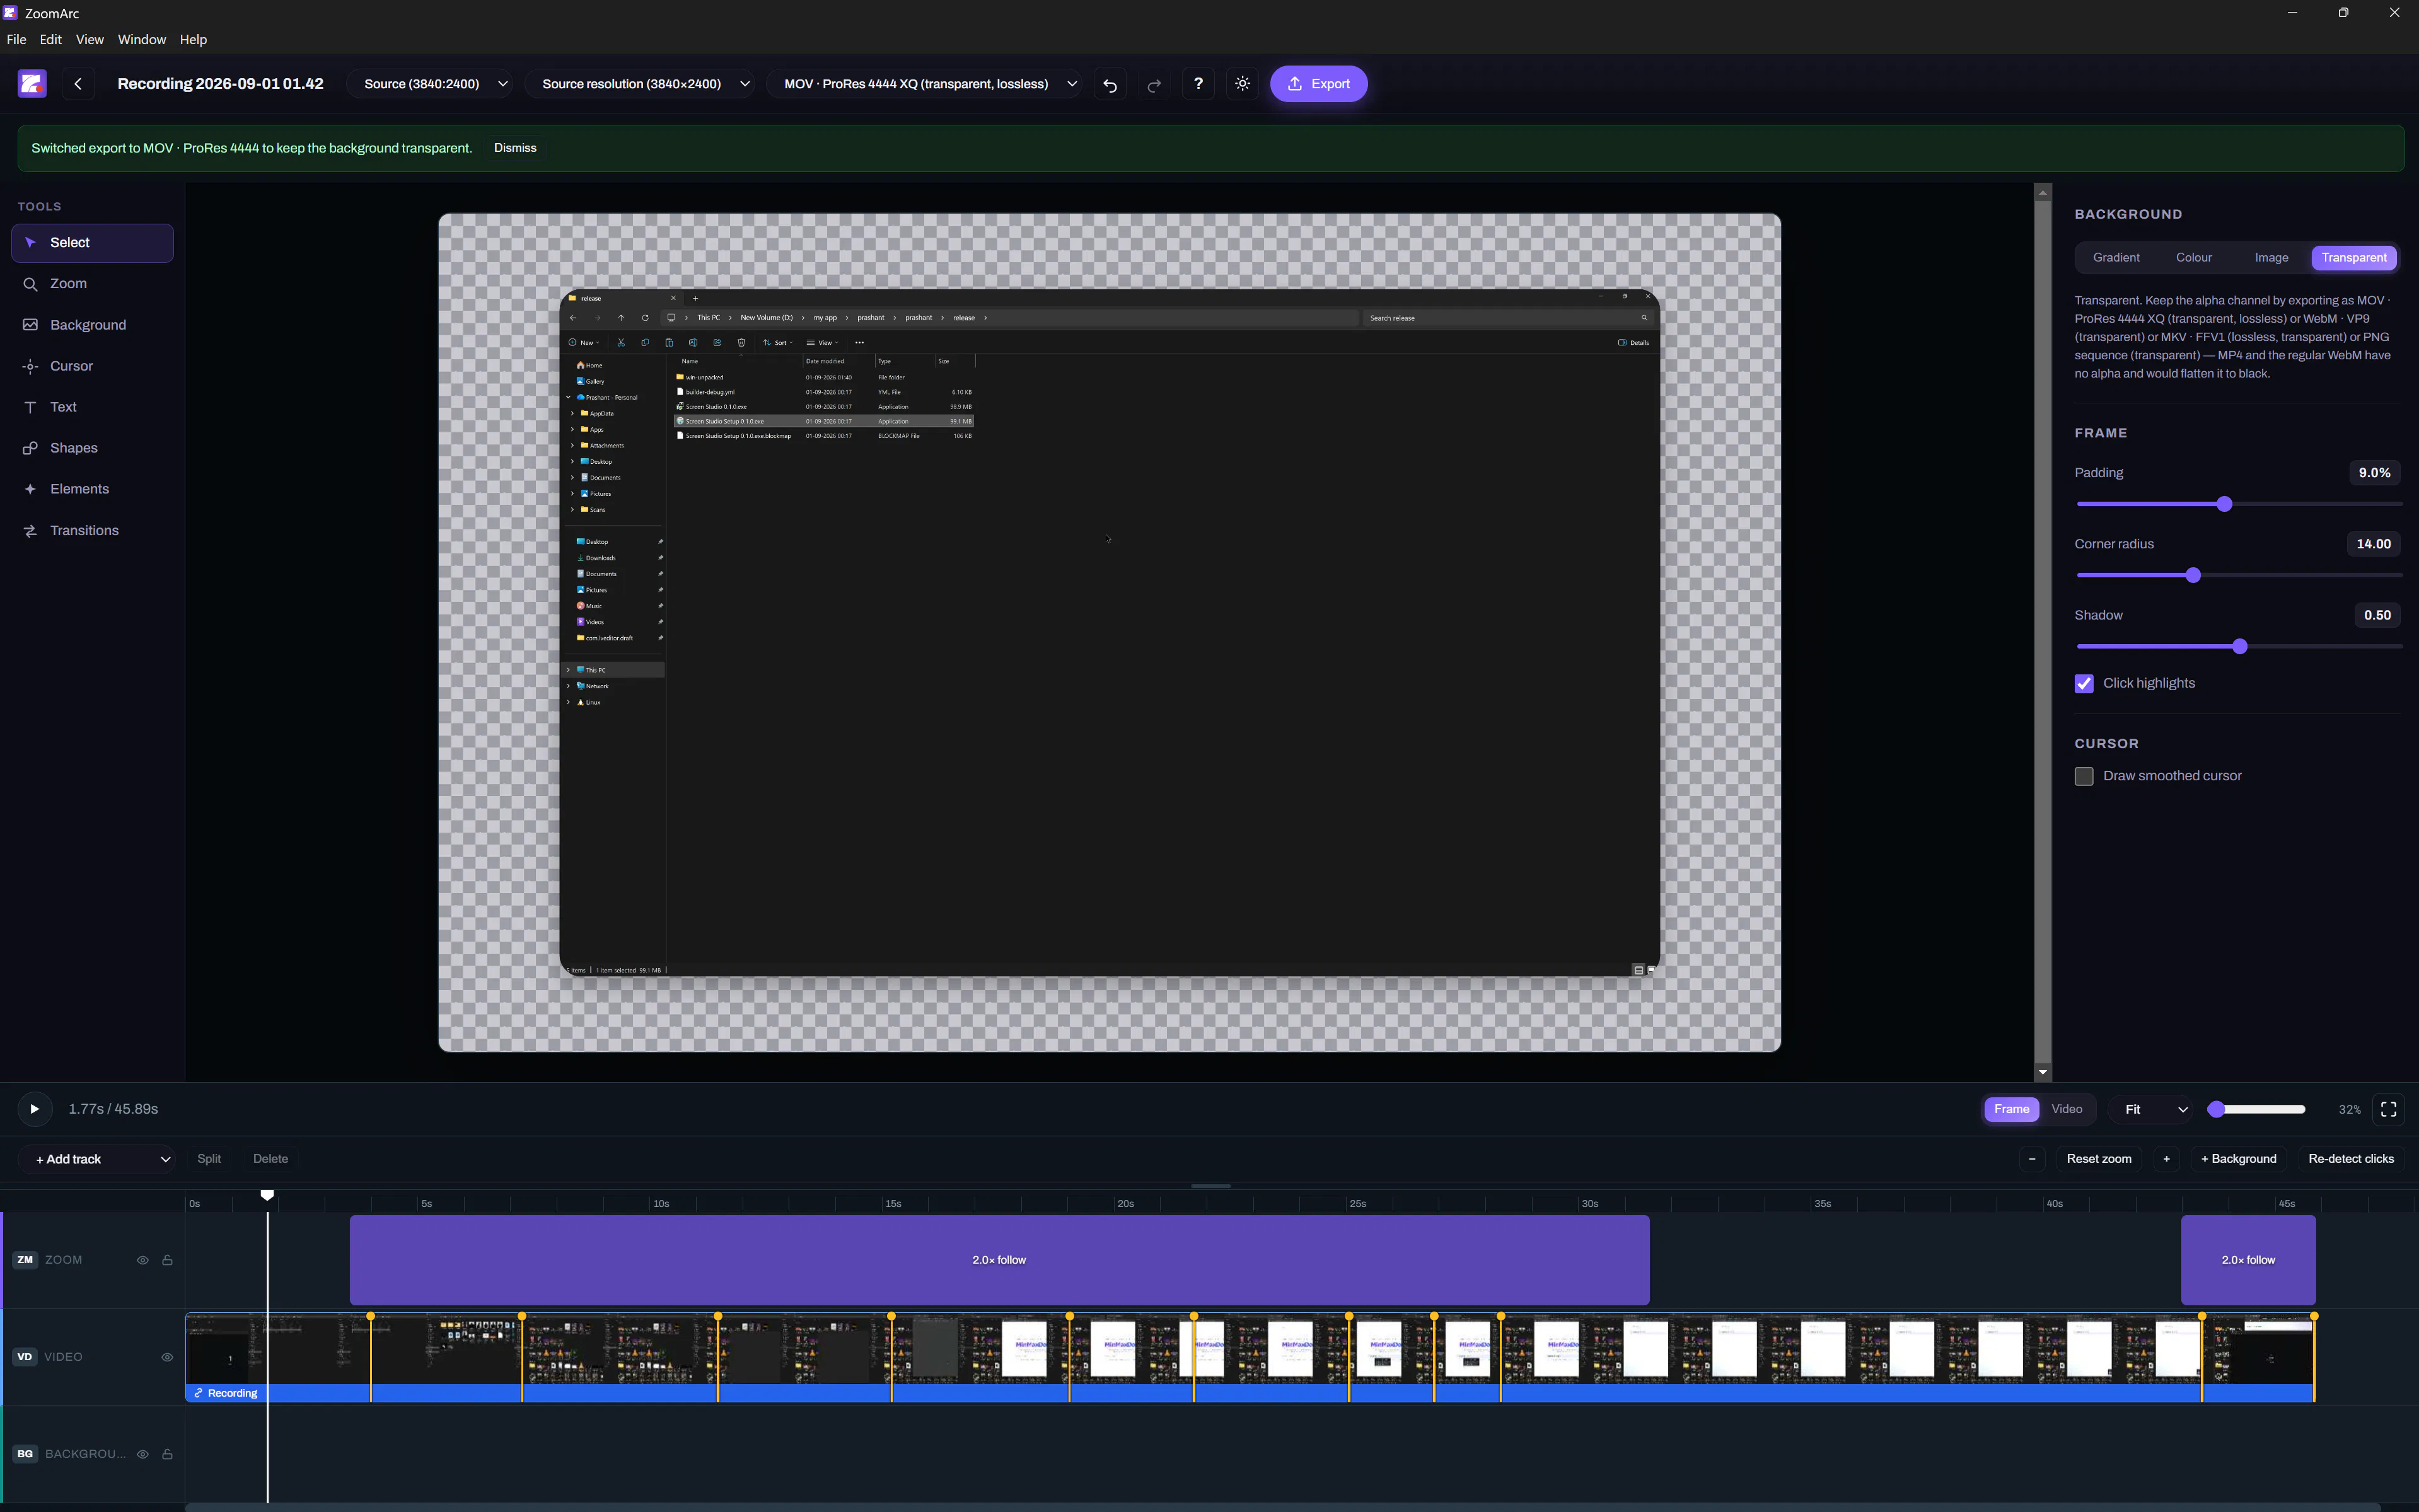Dismiss the export switched notification

[x=515, y=148]
